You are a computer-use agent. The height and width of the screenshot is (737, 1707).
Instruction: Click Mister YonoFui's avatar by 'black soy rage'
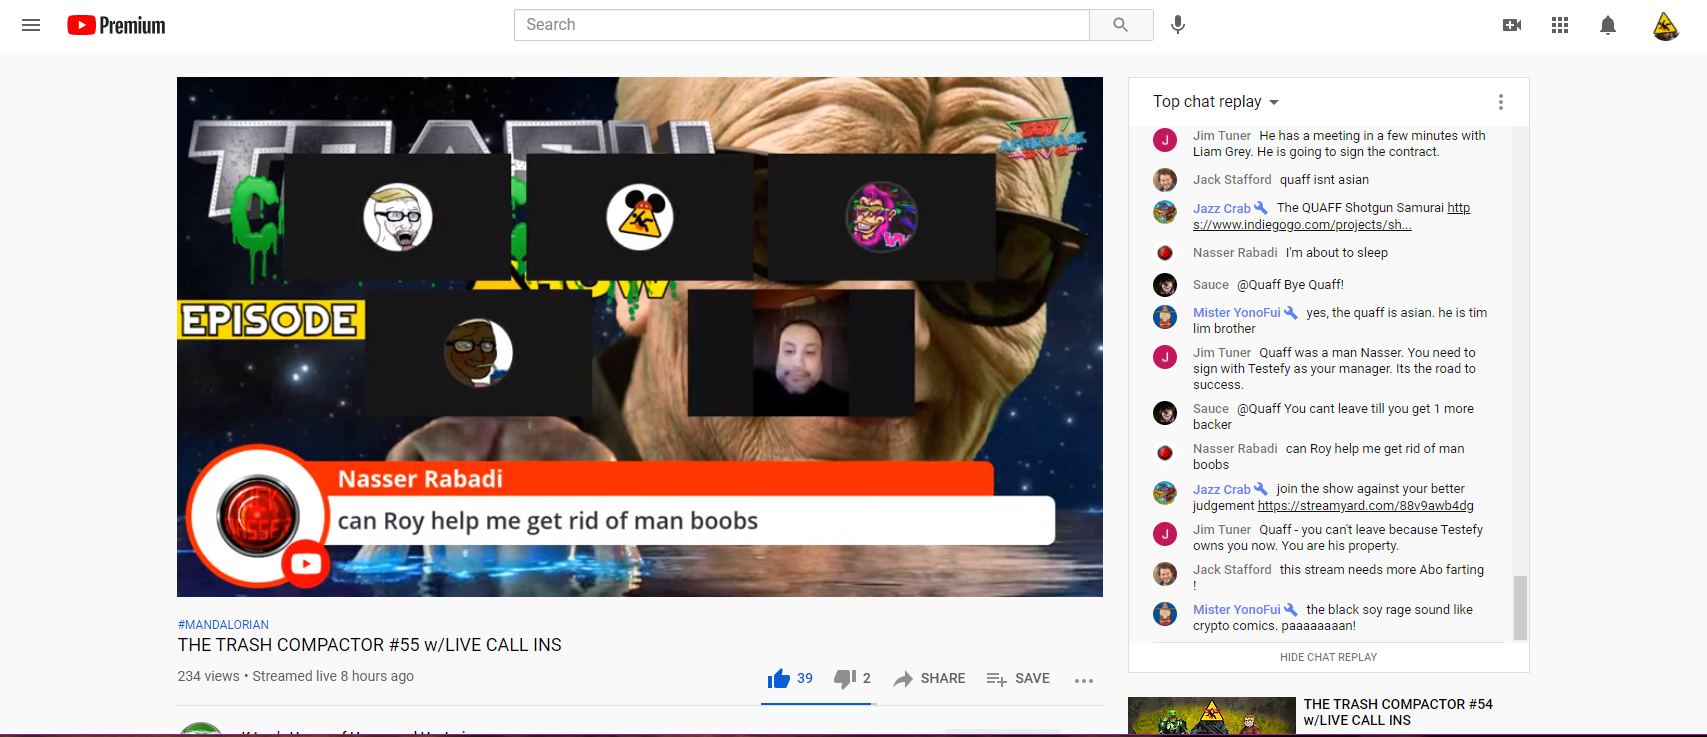point(1165,614)
